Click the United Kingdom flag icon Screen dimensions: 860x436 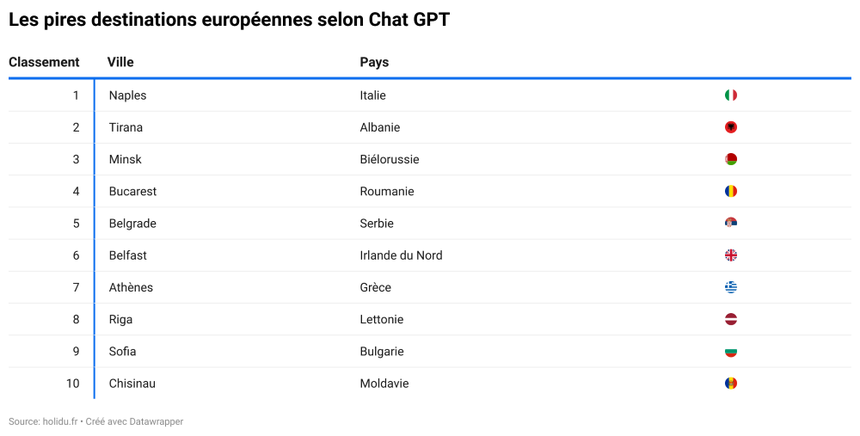tap(731, 255)
